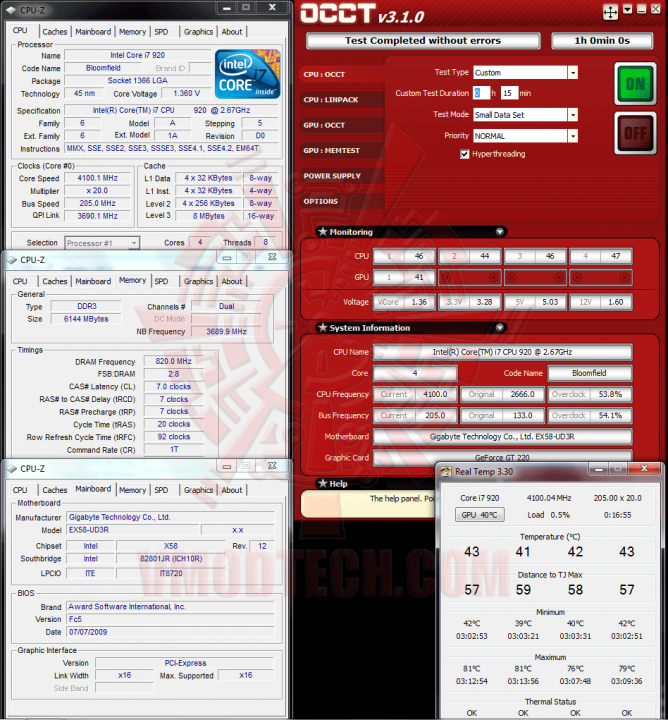Click the OCCT title bar down-arrow icon
The width and height of the screenshot is (668, 720).
pos(627,9)
